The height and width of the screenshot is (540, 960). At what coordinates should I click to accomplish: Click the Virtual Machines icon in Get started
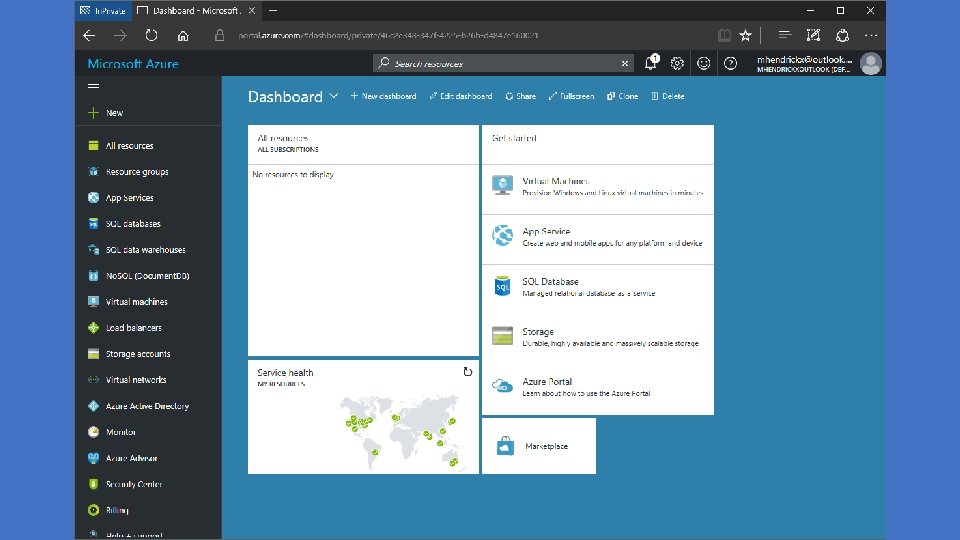tap(502, 185)
